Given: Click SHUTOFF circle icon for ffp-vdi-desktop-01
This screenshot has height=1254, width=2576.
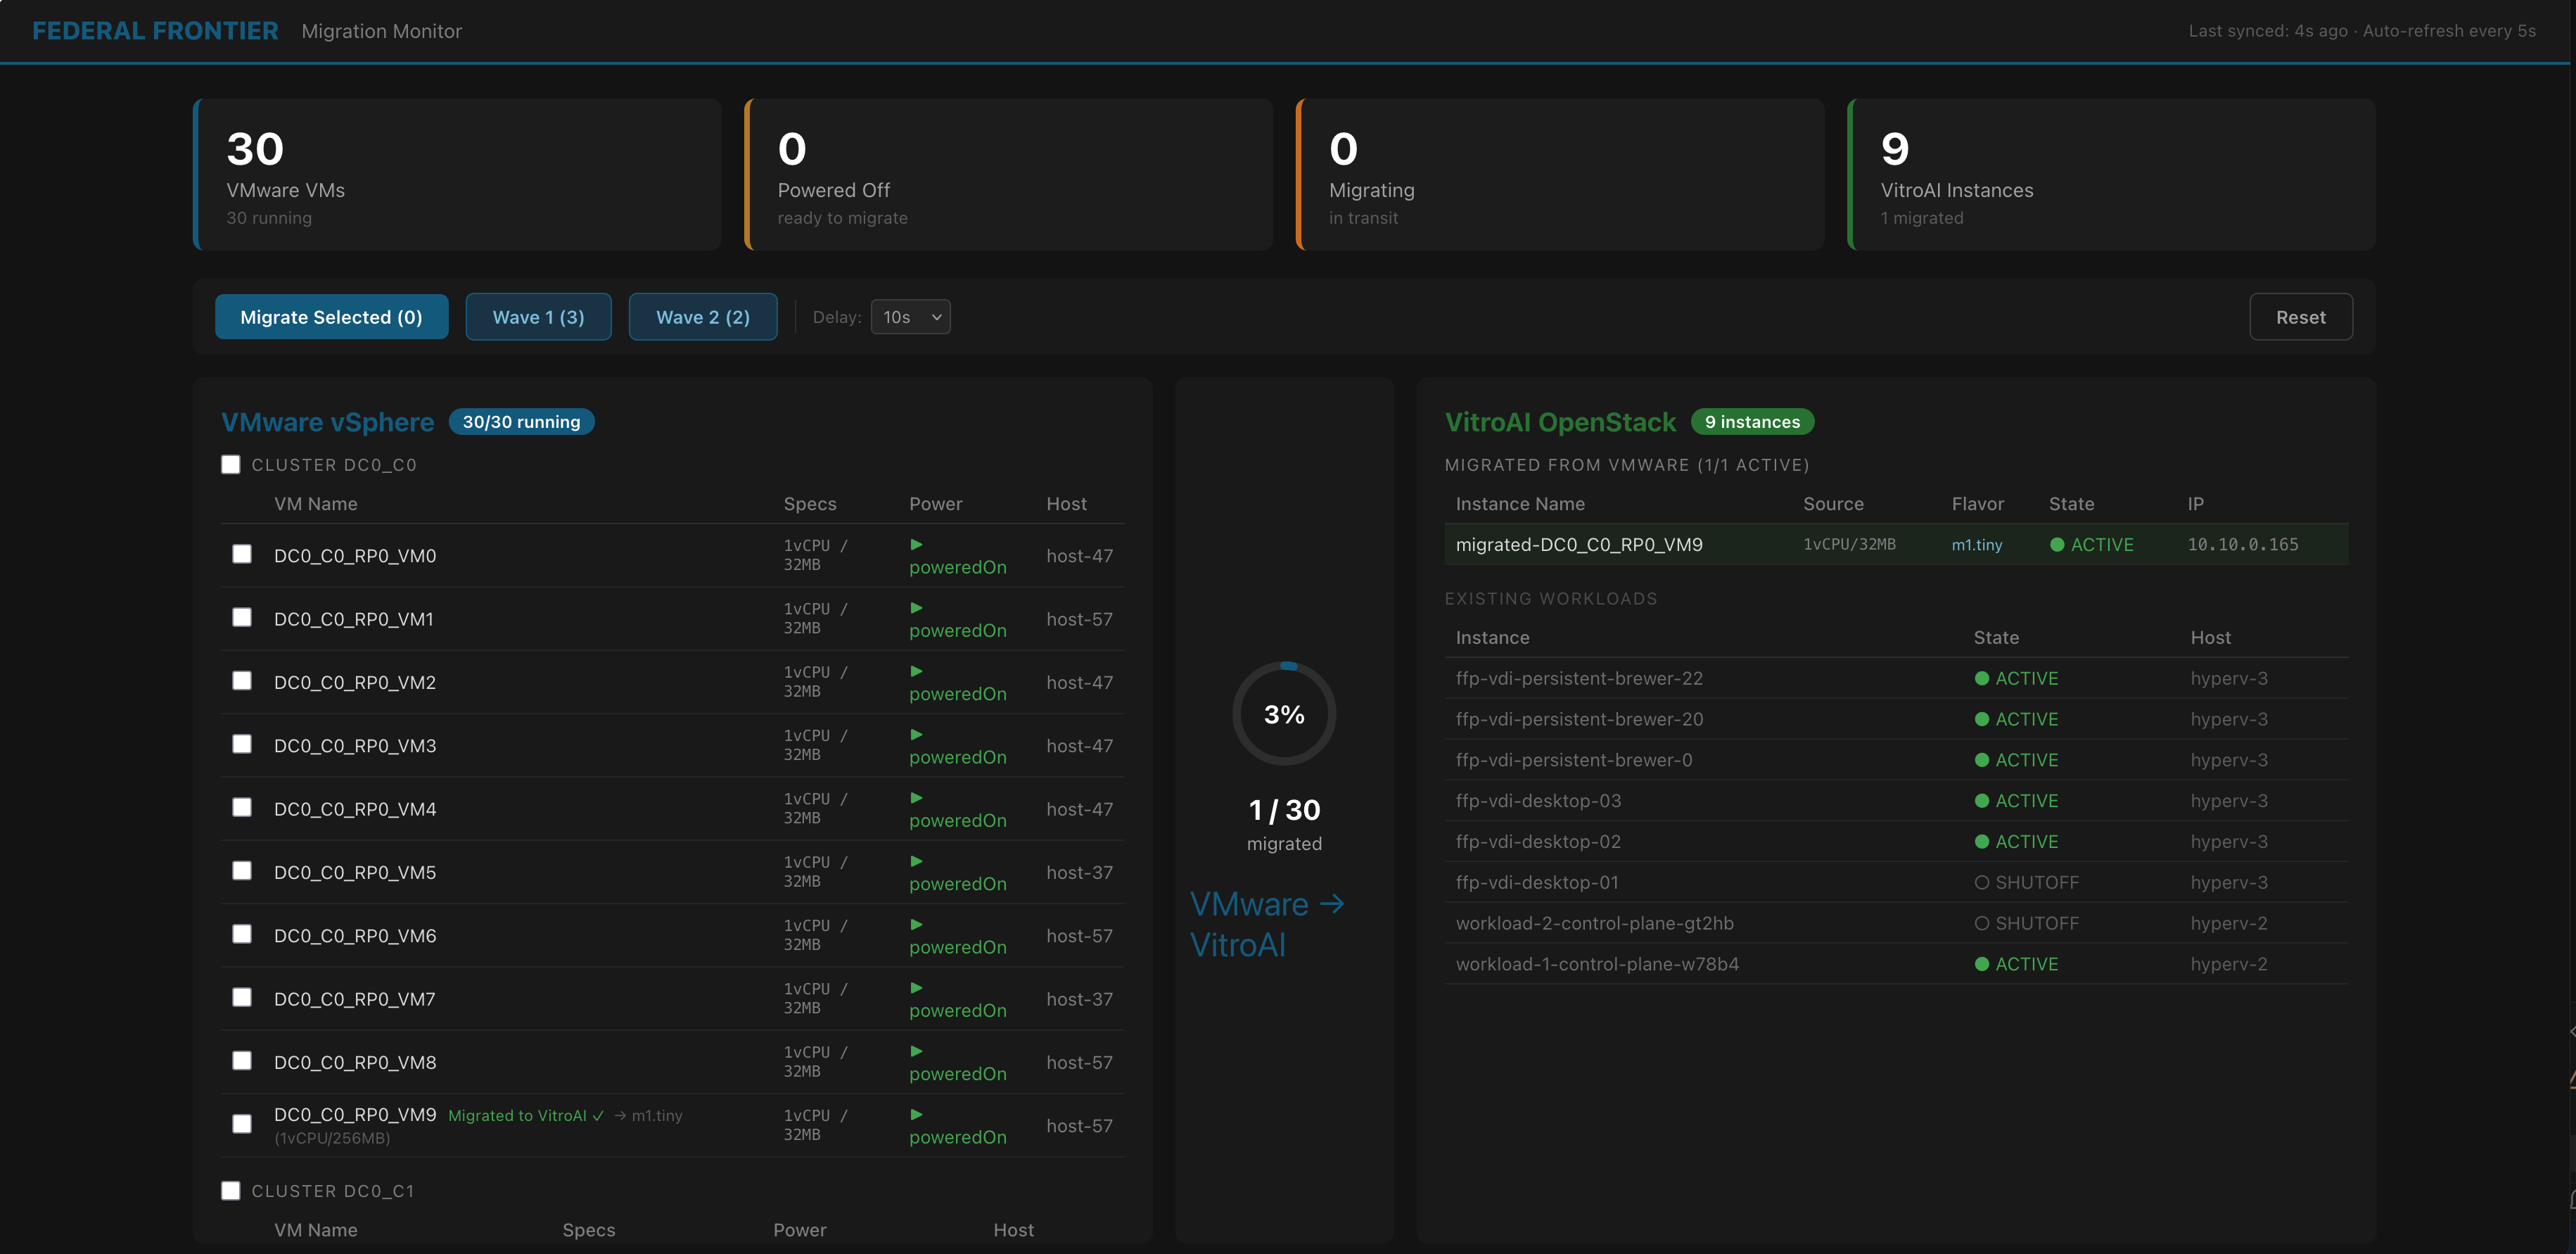Looking at the screenshot, I should click(x=1982, y=883).
